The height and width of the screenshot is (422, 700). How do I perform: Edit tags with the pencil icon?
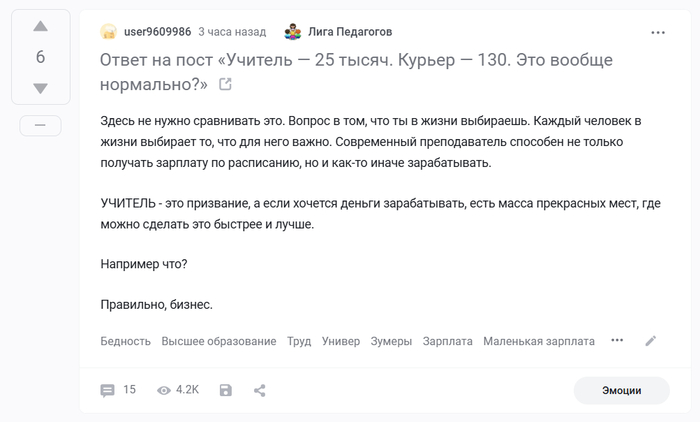pos(651,341)
